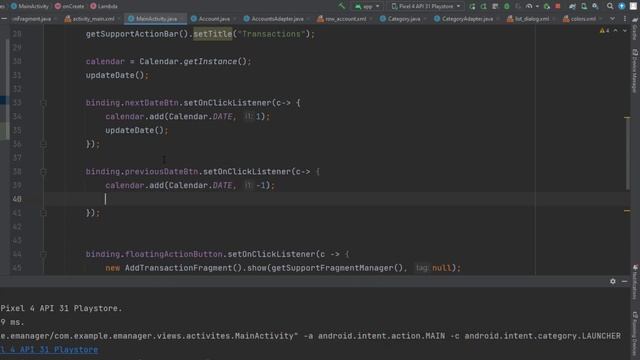Image resolution: width=640 pixels, height=360 pixels.
Task: Click on 'updateDate();' on line 31
Action: (117, 76)
